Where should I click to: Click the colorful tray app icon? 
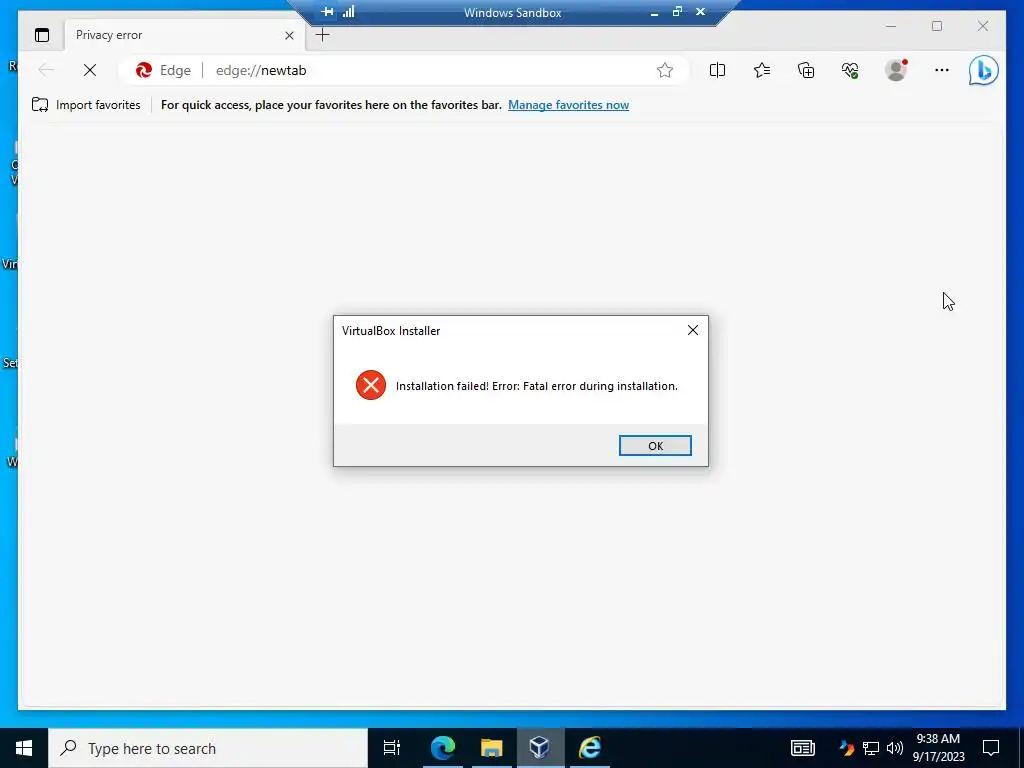point(847,748)
